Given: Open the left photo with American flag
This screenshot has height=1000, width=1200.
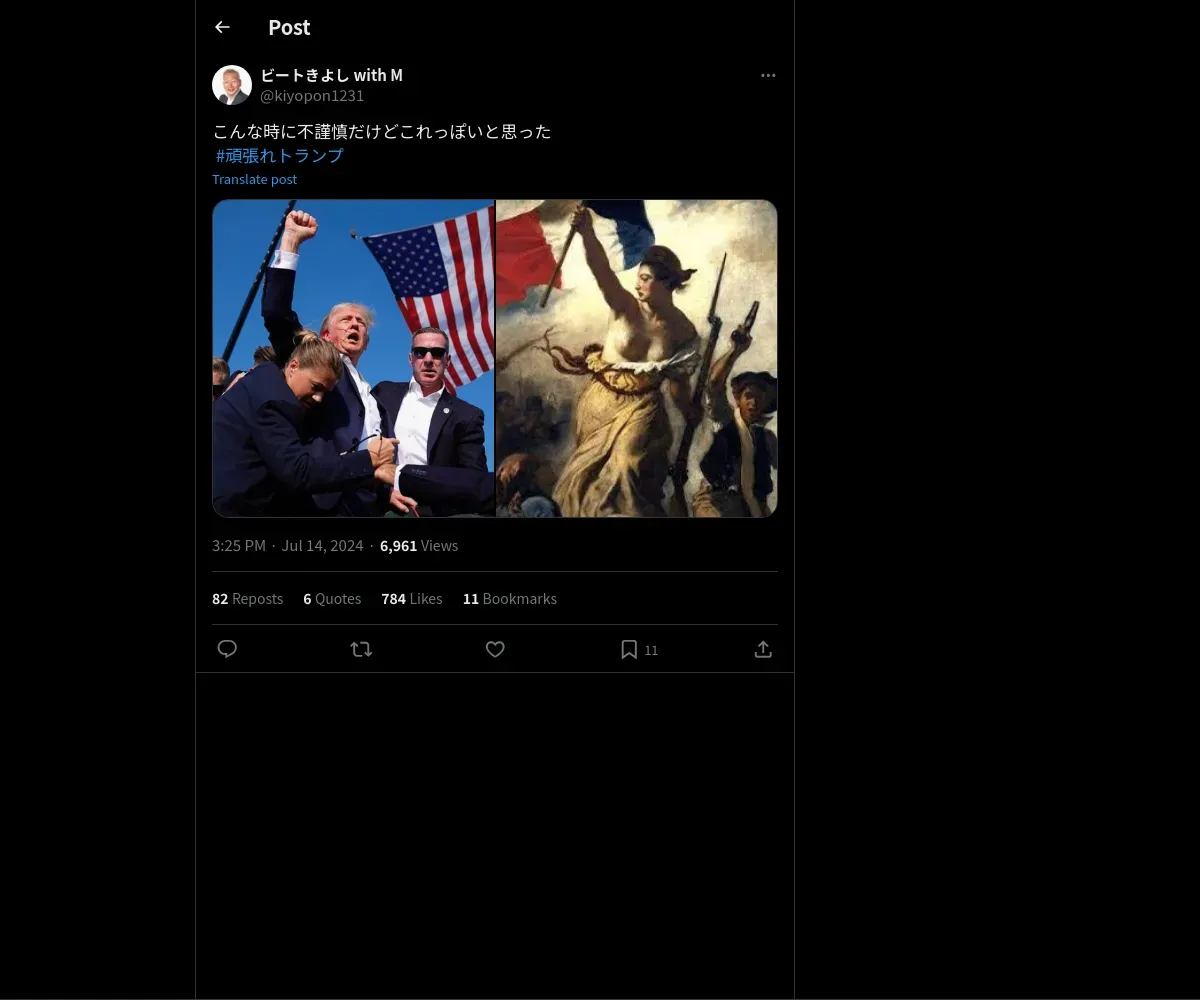Looking at the screenshot, I should point(353,358).
